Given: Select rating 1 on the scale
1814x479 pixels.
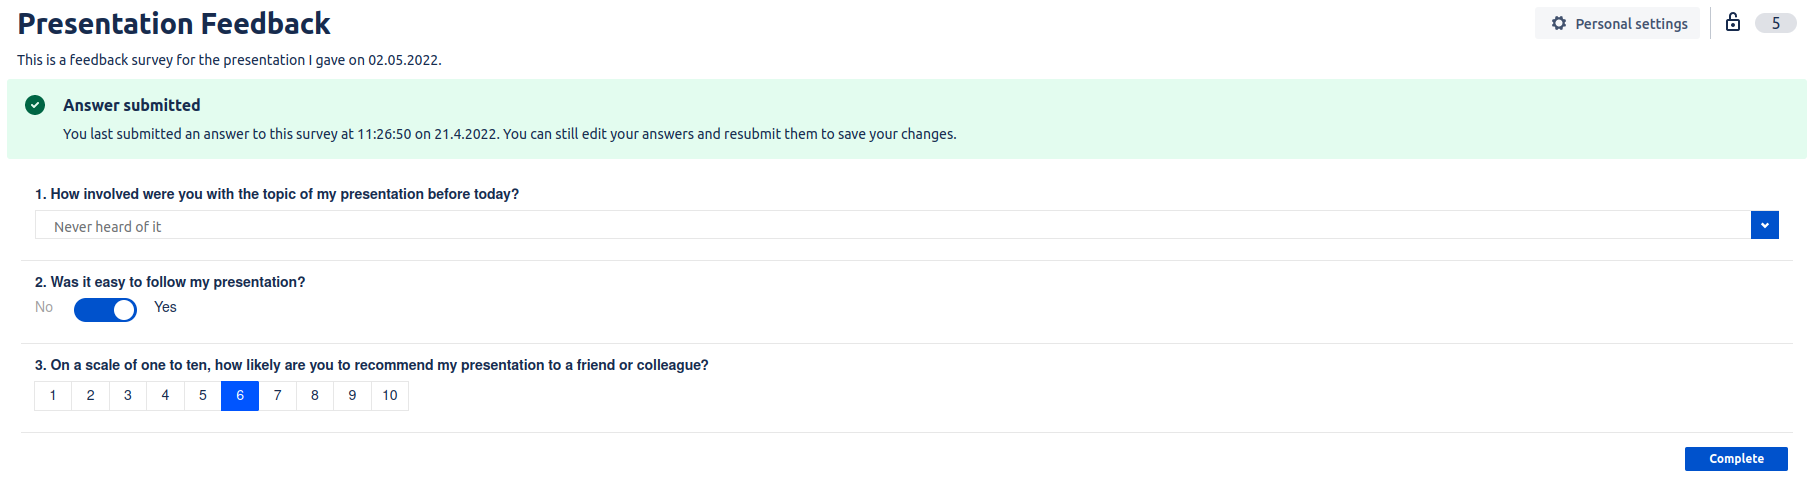Looking at the screenshot, I should click(x=53, y=396).
